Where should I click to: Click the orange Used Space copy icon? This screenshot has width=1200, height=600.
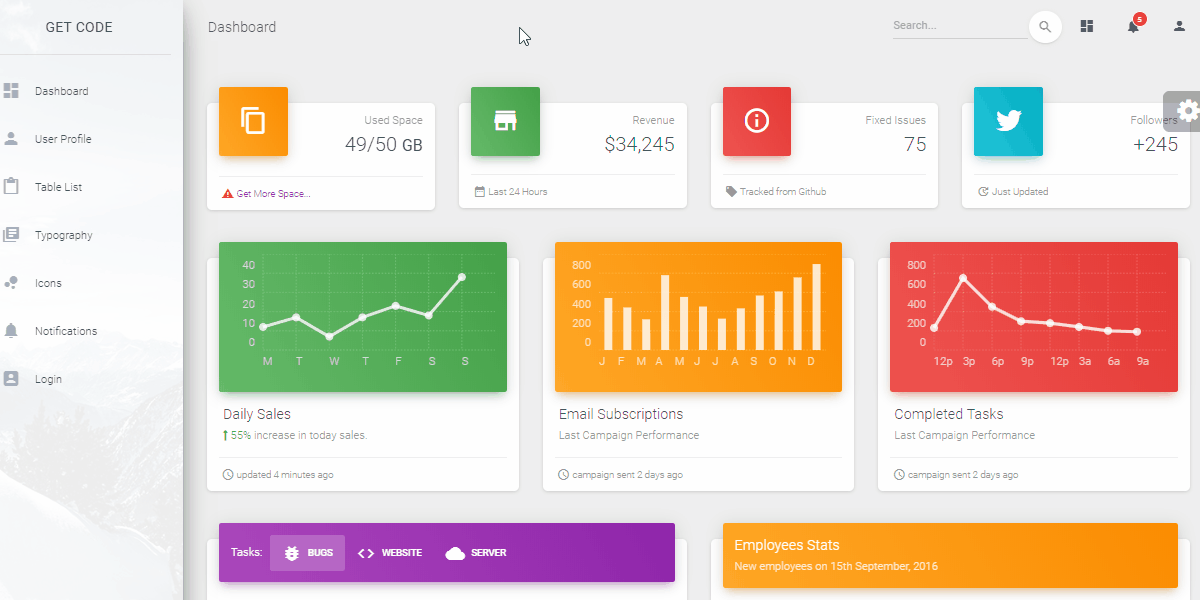point(253,121)
